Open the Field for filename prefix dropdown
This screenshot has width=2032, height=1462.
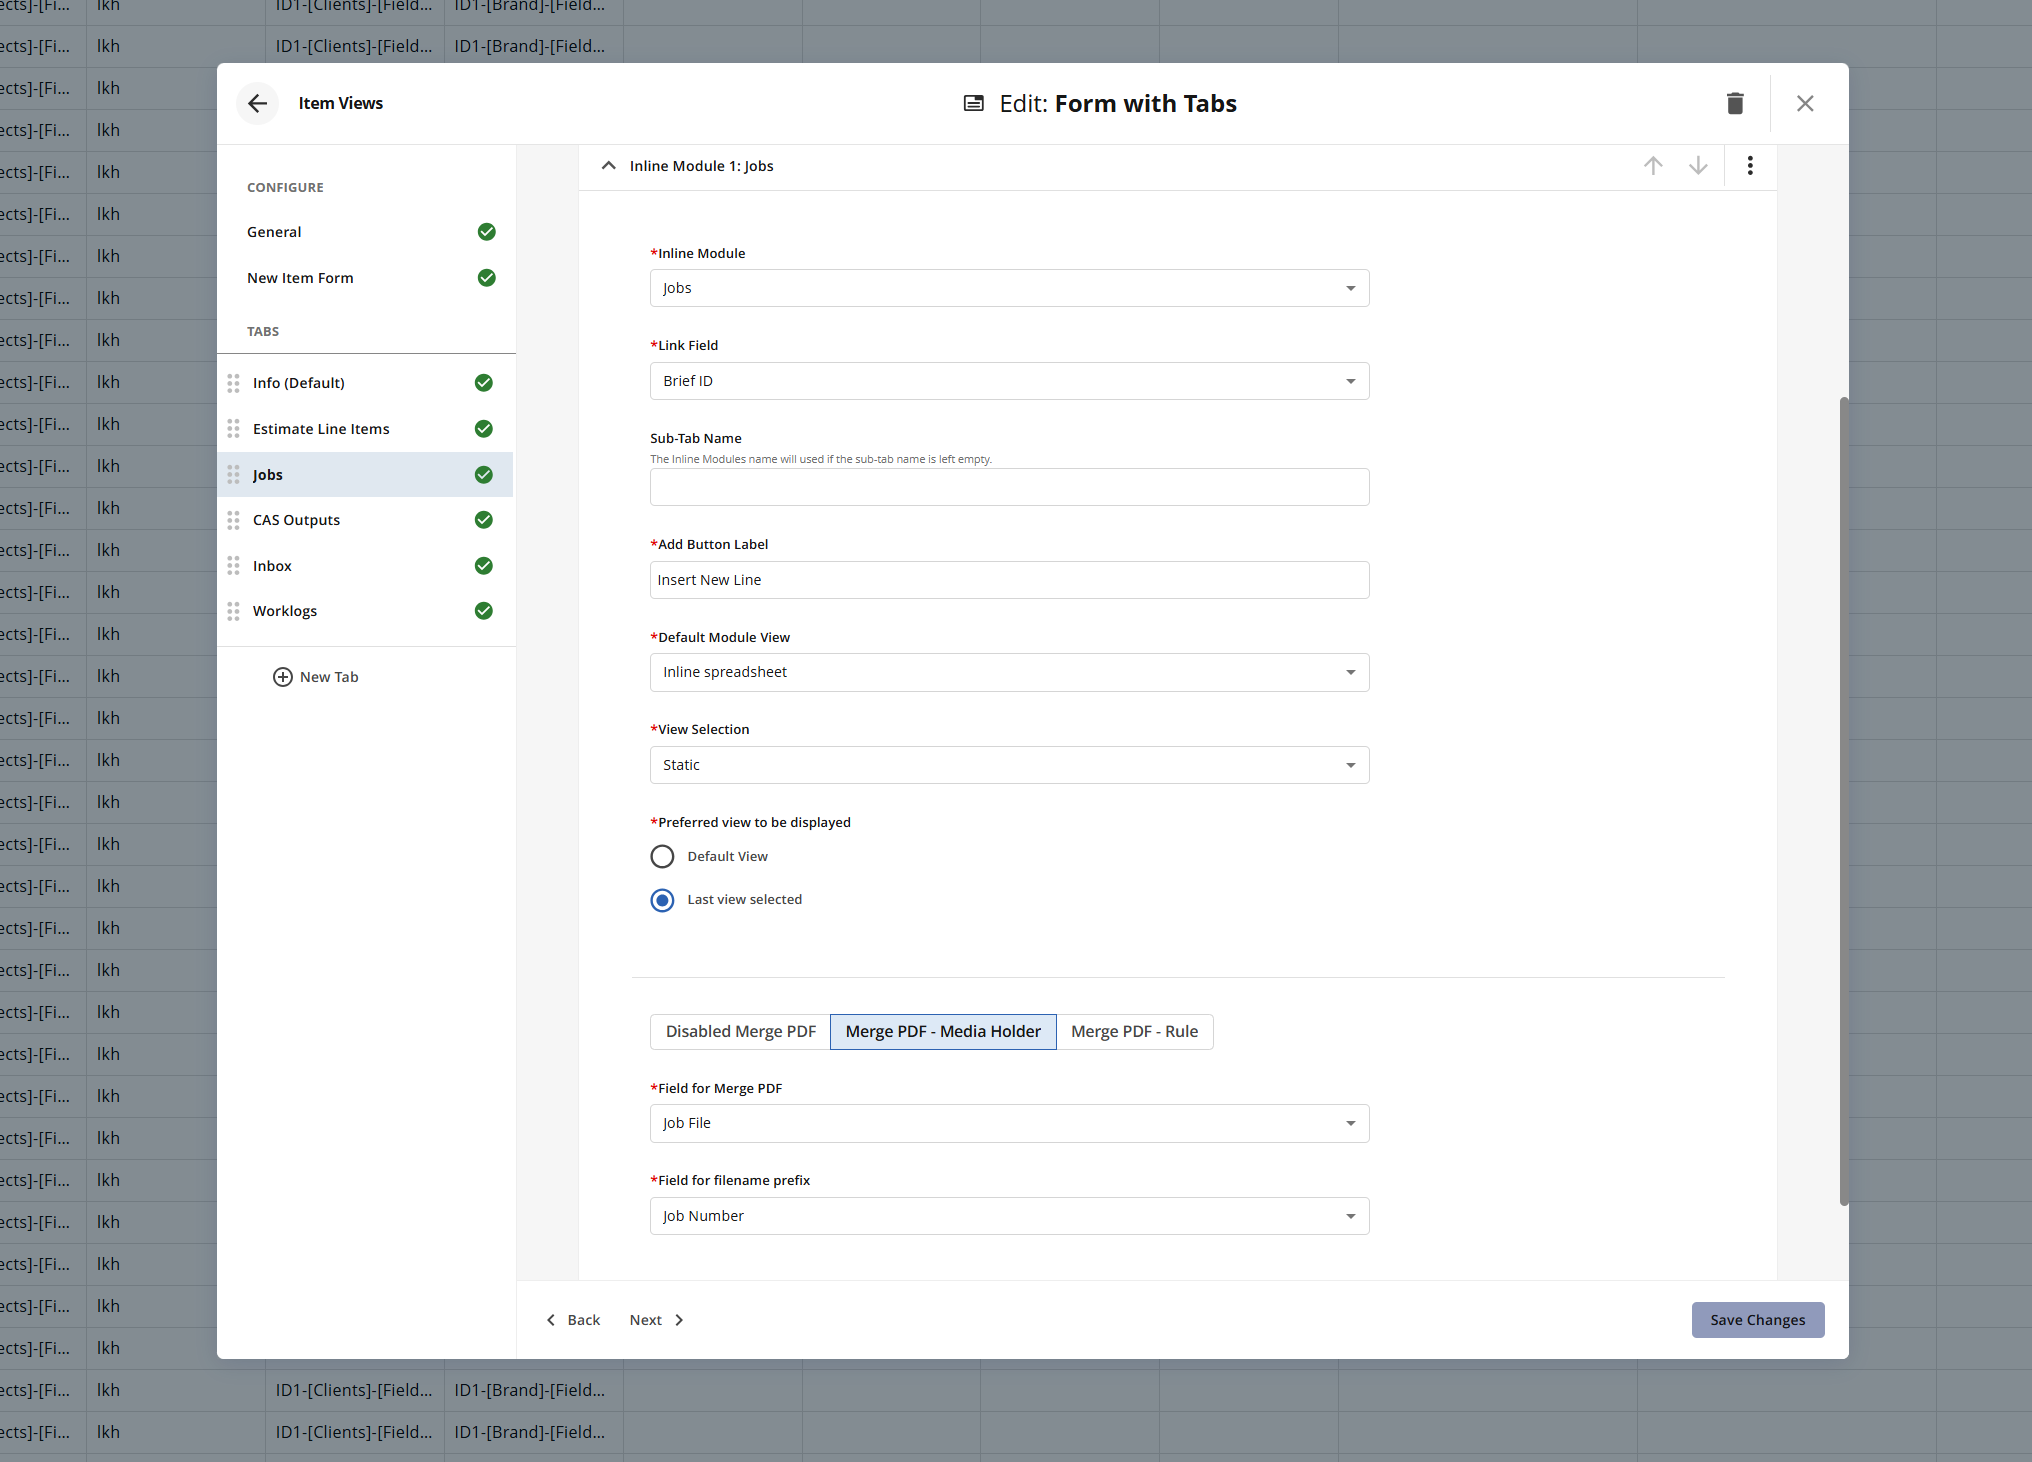tap(1009, 1216)
